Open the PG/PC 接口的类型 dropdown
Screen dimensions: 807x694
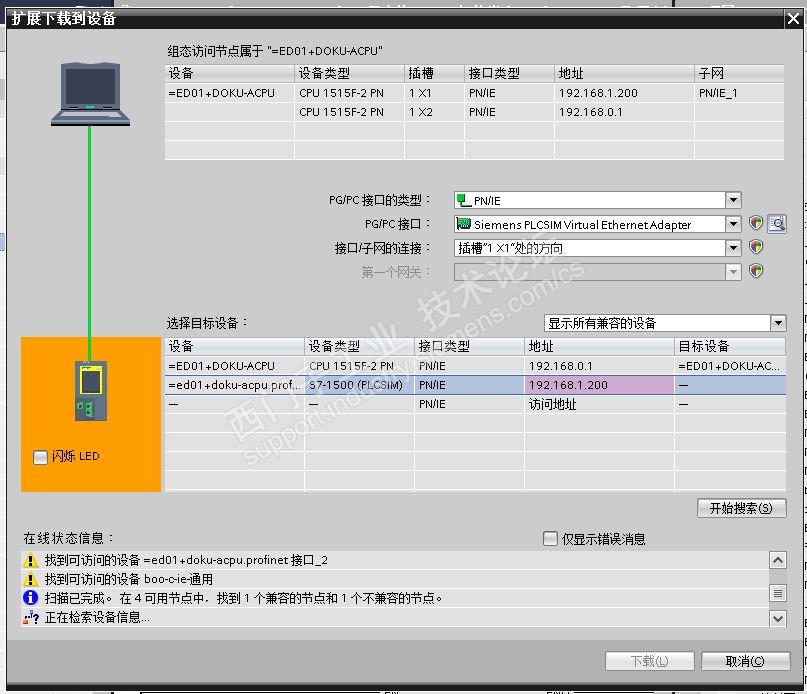tap(733, 200)
